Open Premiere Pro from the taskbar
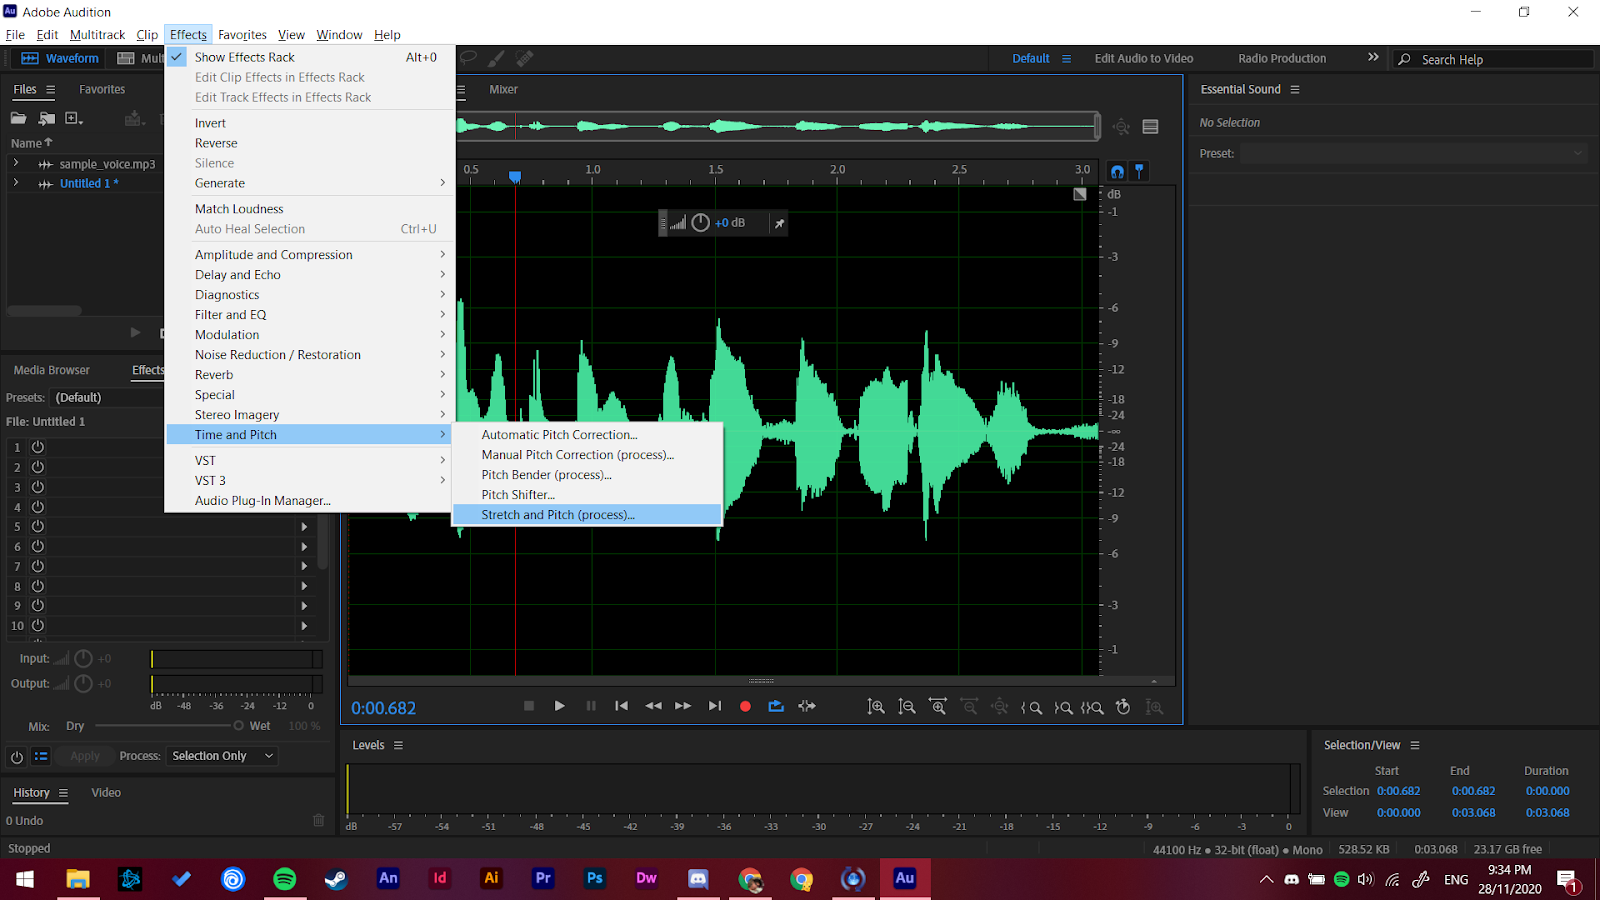Screen dimensions: 1600x900 click(x=543, y=878)
